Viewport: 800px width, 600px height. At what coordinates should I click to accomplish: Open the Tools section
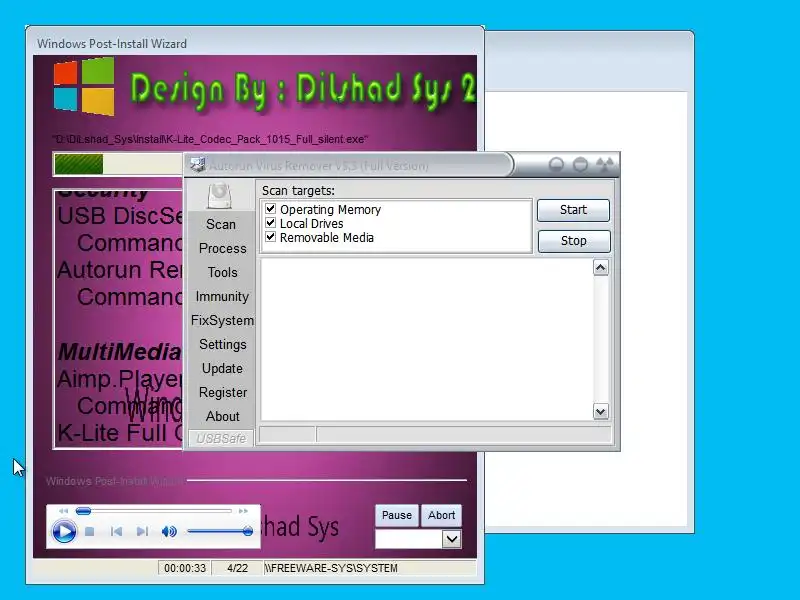tap(222, 272)
